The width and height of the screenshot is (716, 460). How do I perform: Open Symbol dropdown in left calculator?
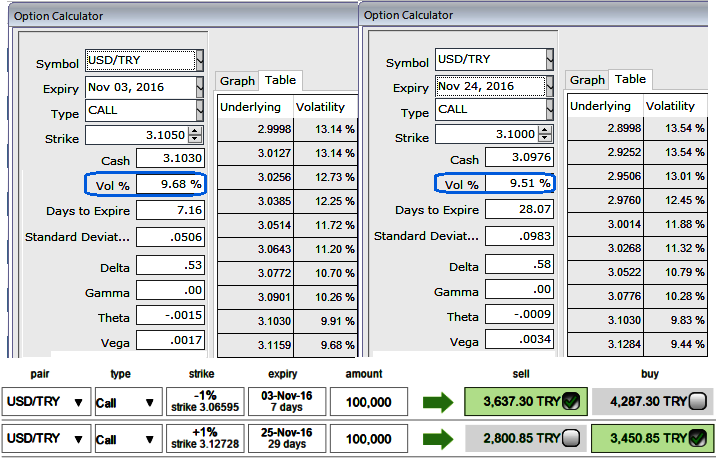tap(199, 61)
